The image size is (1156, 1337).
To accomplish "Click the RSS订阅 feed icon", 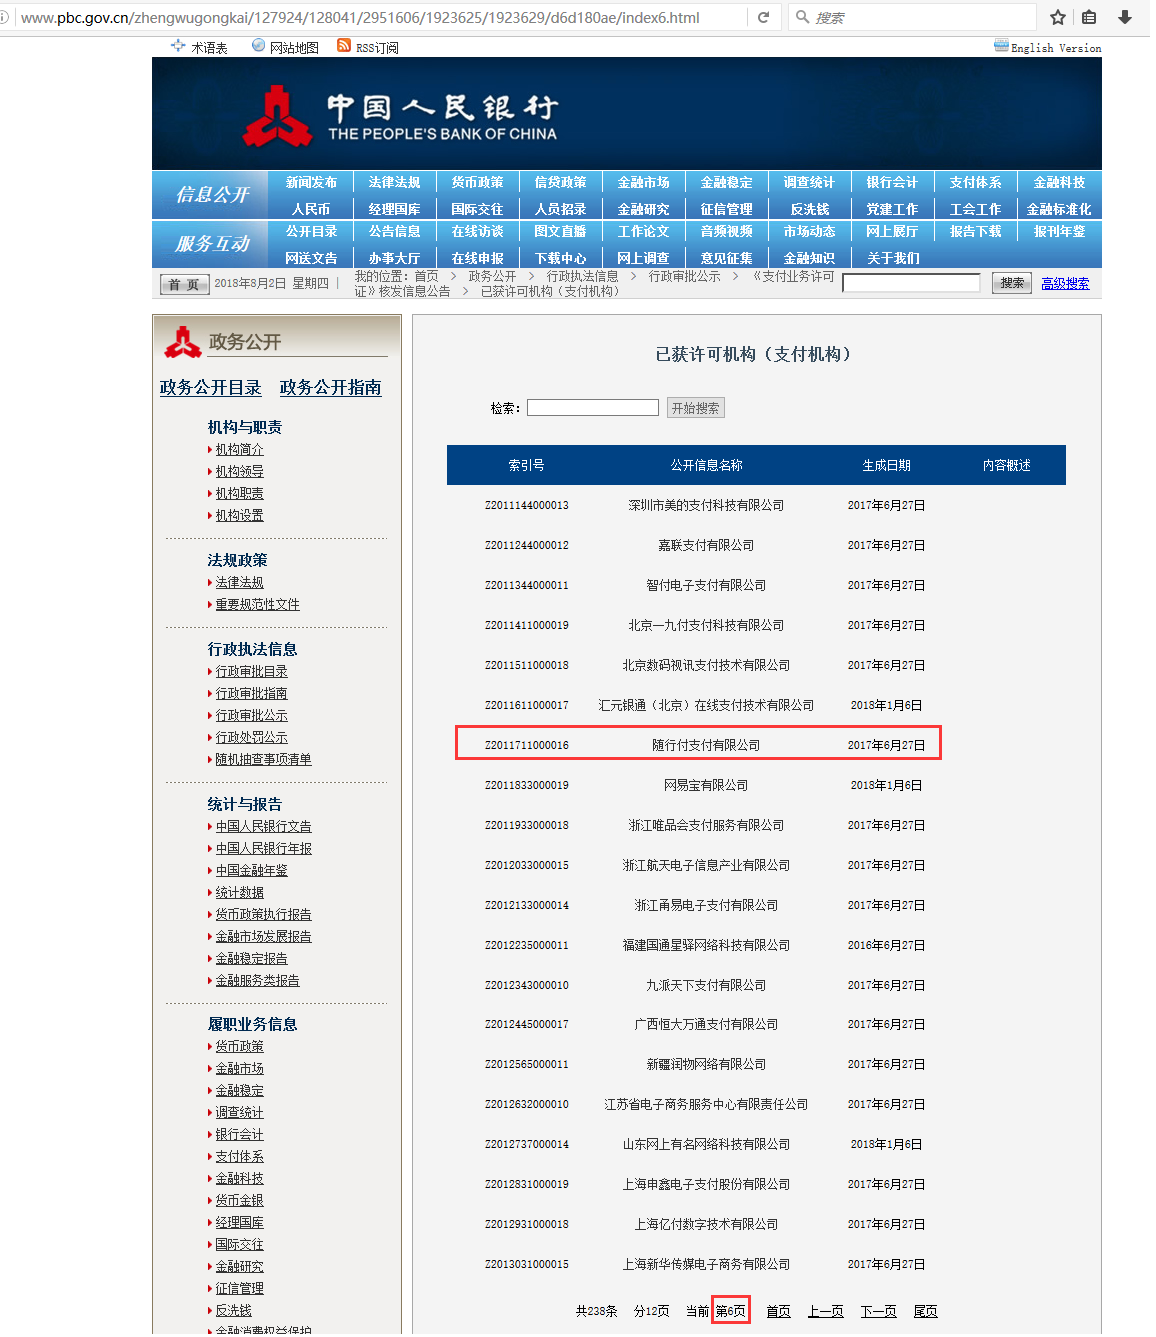I will pos(344,46).
